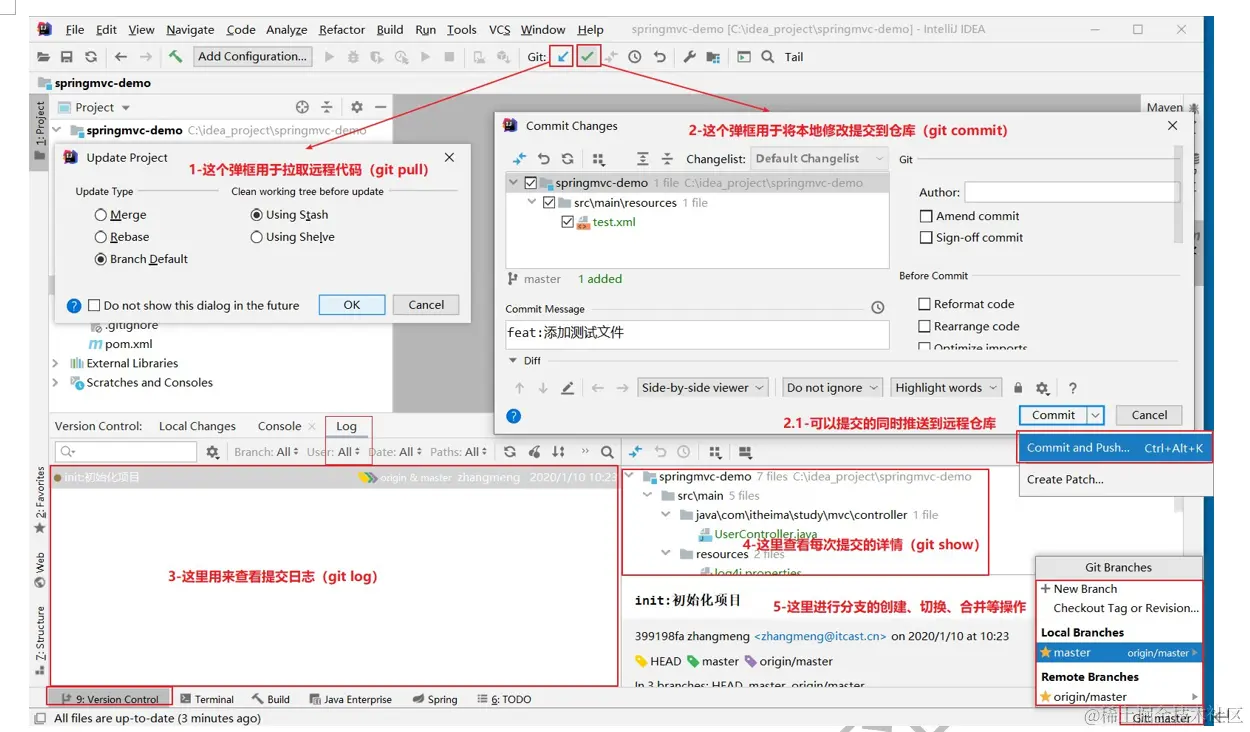Enable the Amend commit checkbox

click(x=926, y=216)
